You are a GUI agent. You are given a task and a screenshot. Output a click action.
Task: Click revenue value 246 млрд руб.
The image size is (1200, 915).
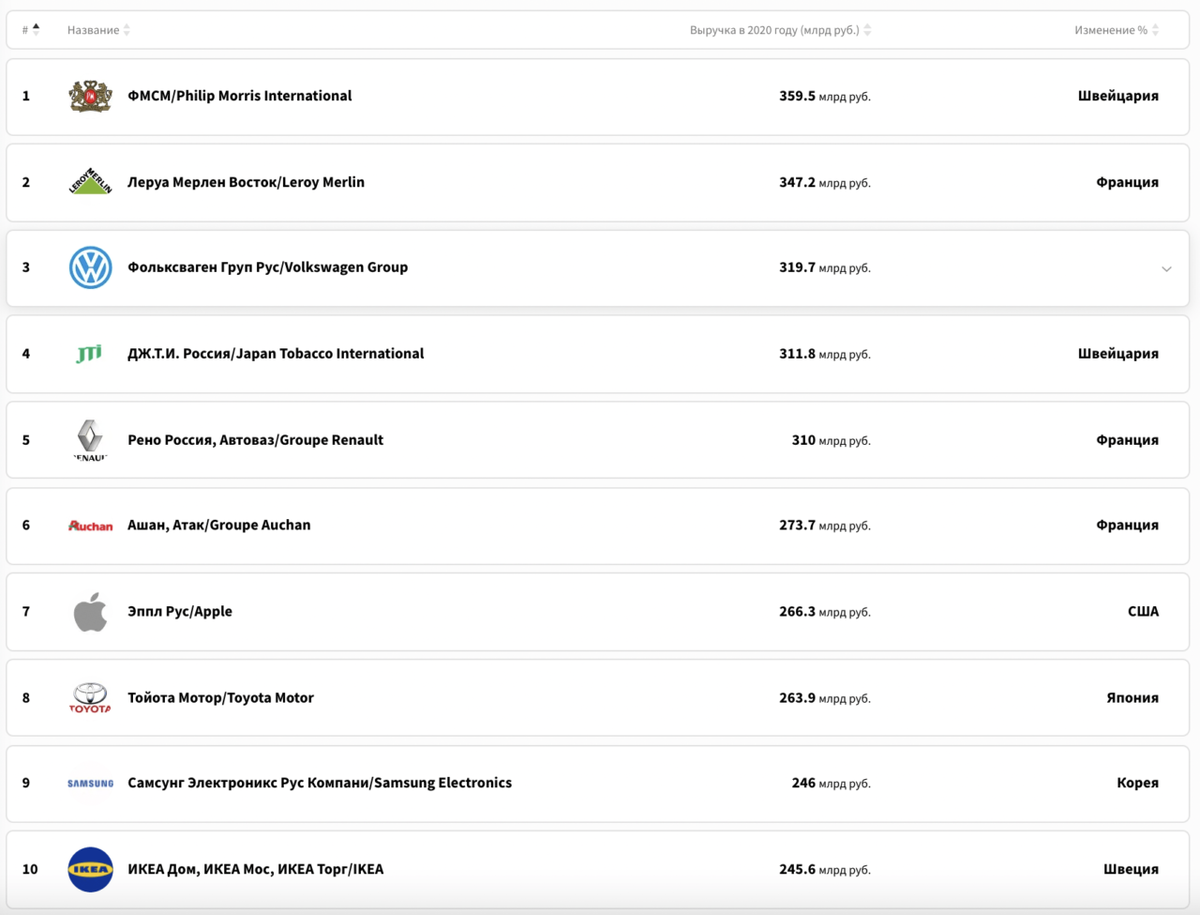coord(831,783)
